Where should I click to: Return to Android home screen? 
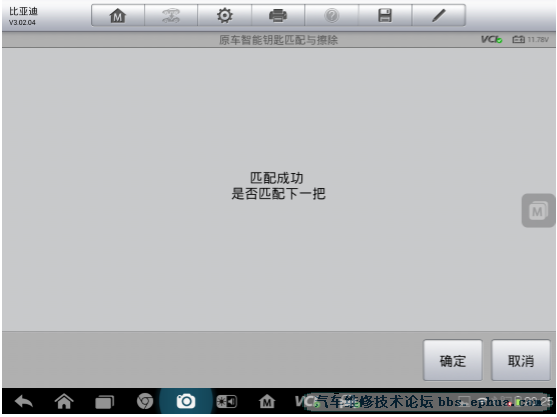pyautogui.click(x=64, y=402)
